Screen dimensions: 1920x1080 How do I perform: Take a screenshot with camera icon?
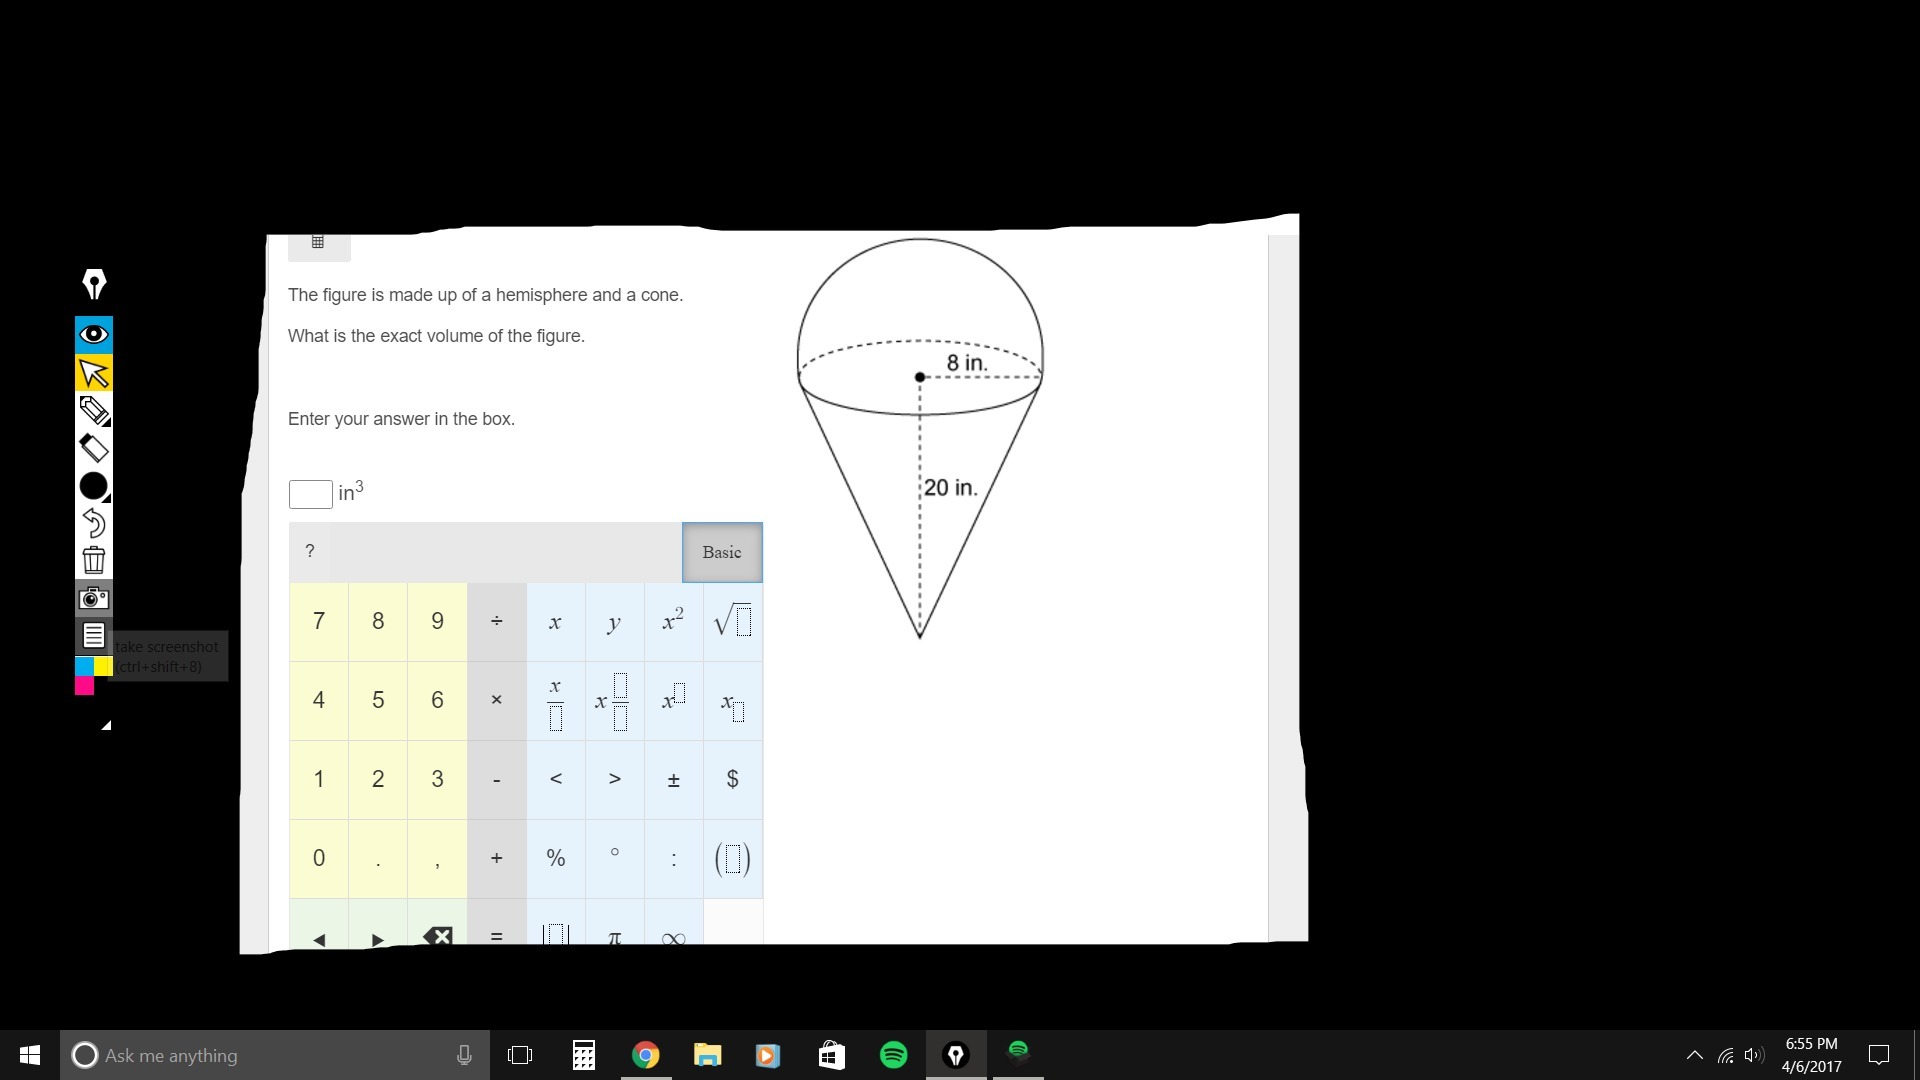(94, 598)
